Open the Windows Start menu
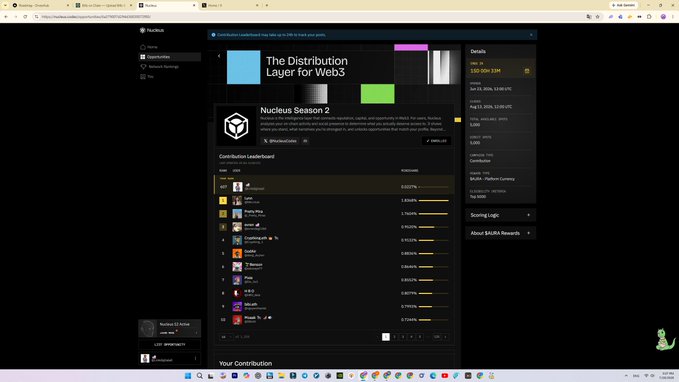The width and height of the screenshot is (679, 382). tap(188, 376)
